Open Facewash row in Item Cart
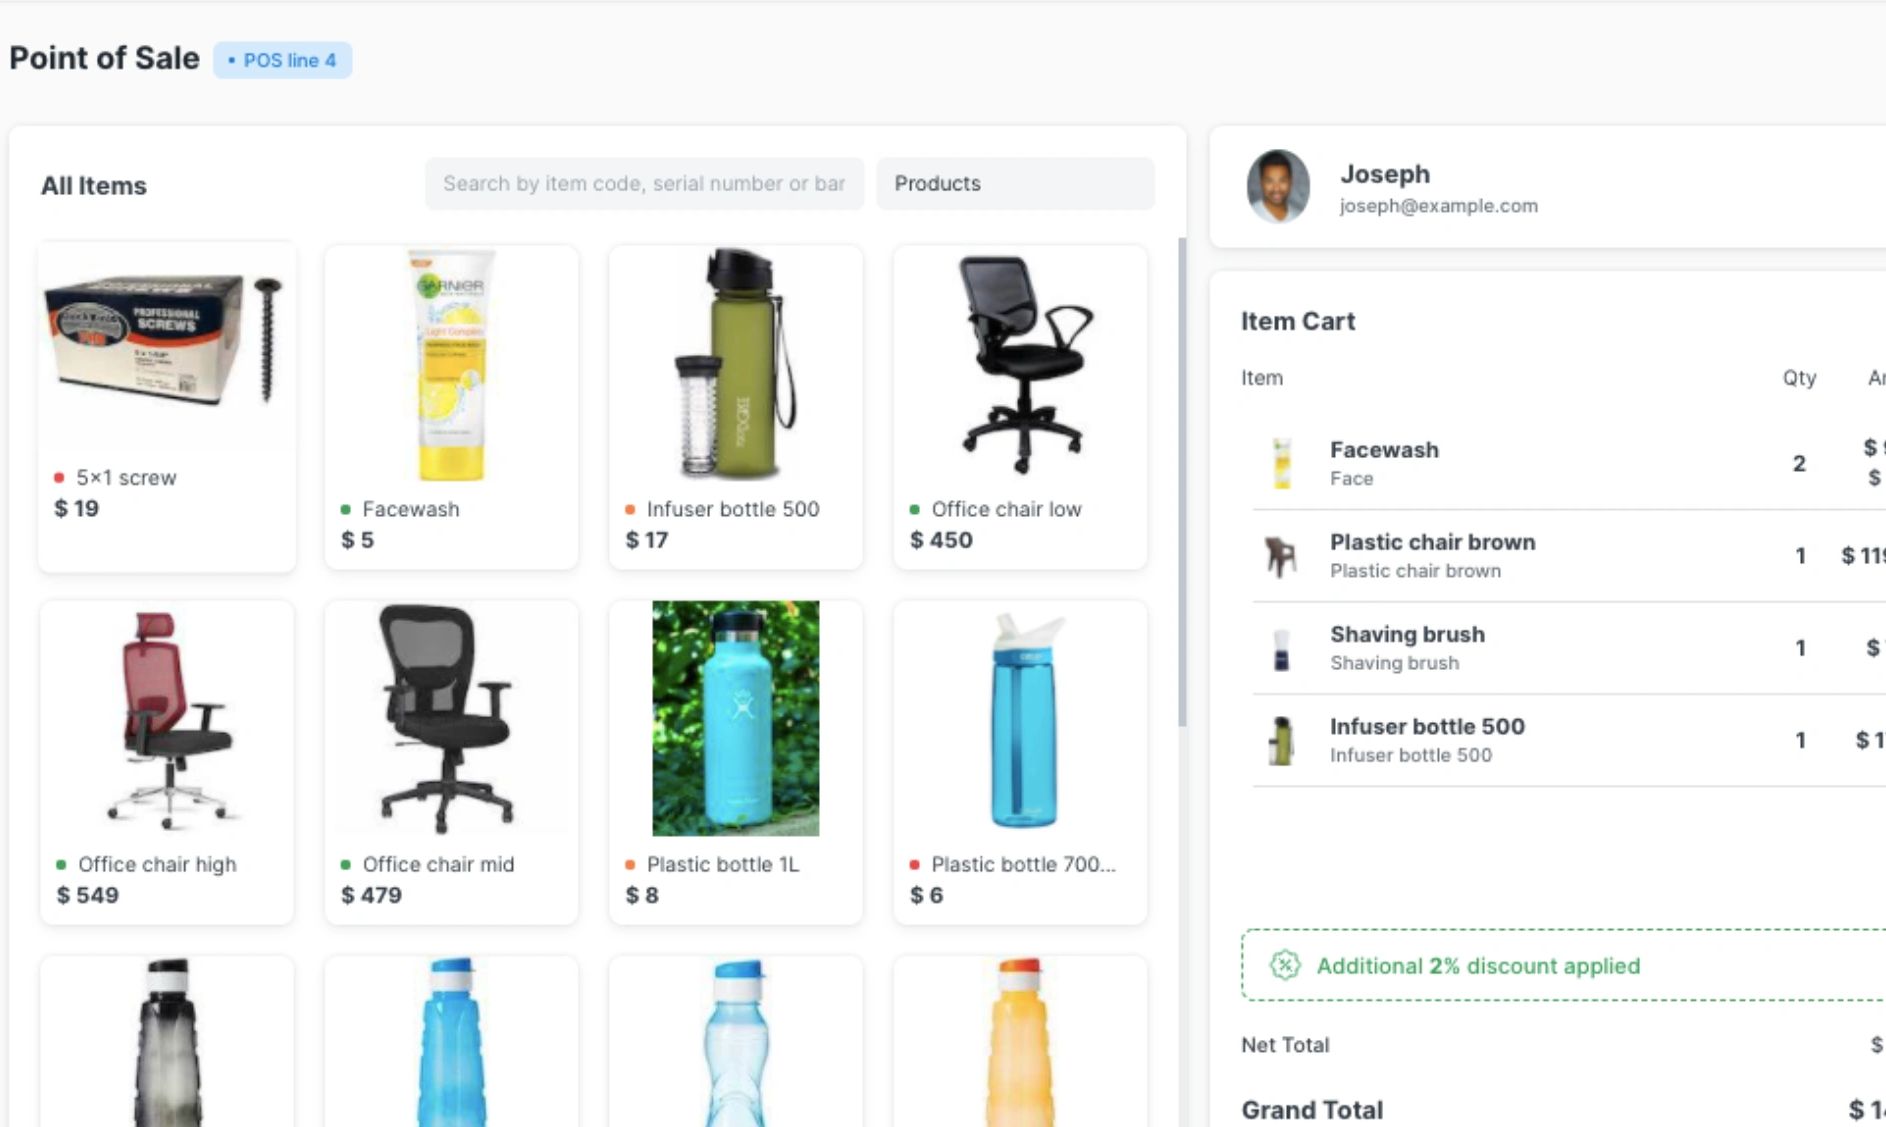The height and width of the screenshot is (1127, 1886). pyautogui.click(x=1568, y=464)
